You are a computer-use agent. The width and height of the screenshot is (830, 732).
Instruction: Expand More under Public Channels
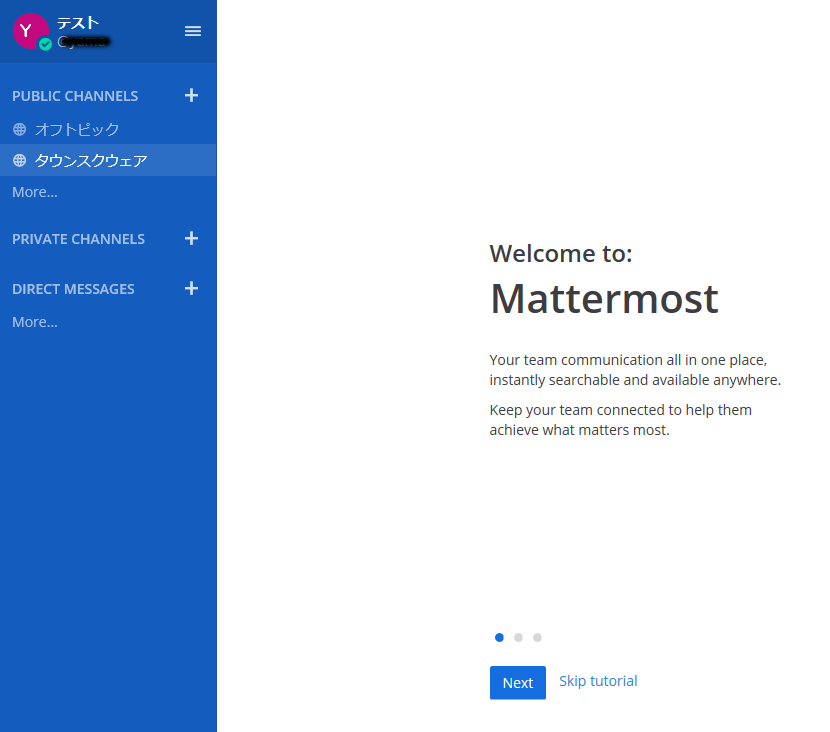point(35,192)
